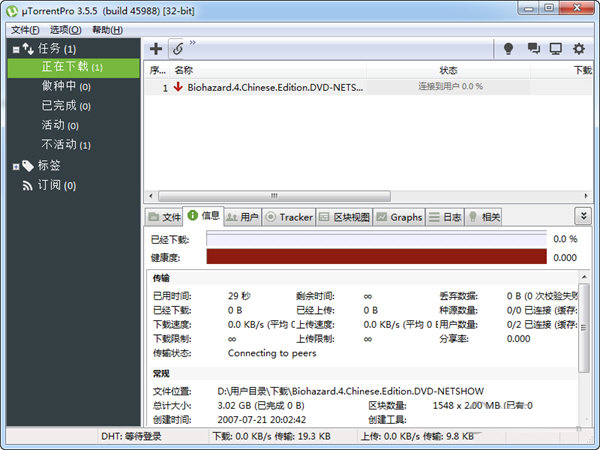Click the horizontal scrollbar left arrow
The height and width of the screenshot is (450, 600).
tap(151, 196)
